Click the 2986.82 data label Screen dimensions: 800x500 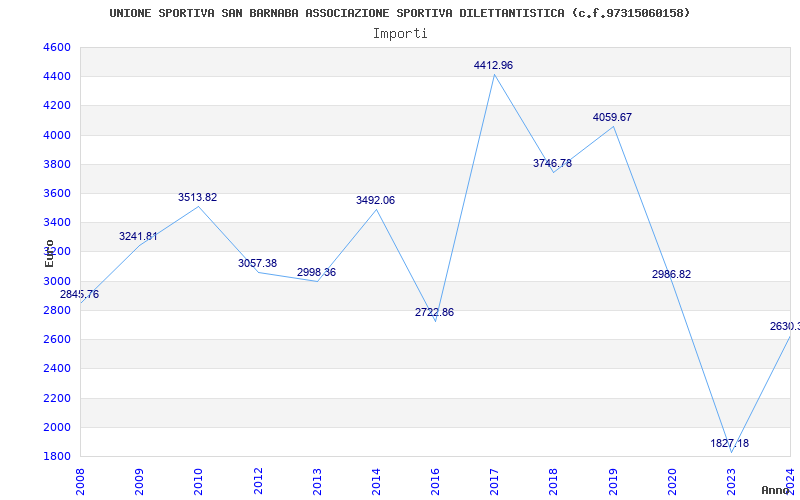[671, 274]
